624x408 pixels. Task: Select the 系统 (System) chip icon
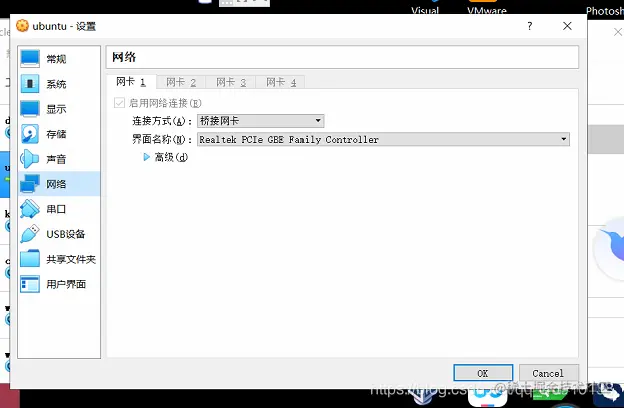(30, 84)
